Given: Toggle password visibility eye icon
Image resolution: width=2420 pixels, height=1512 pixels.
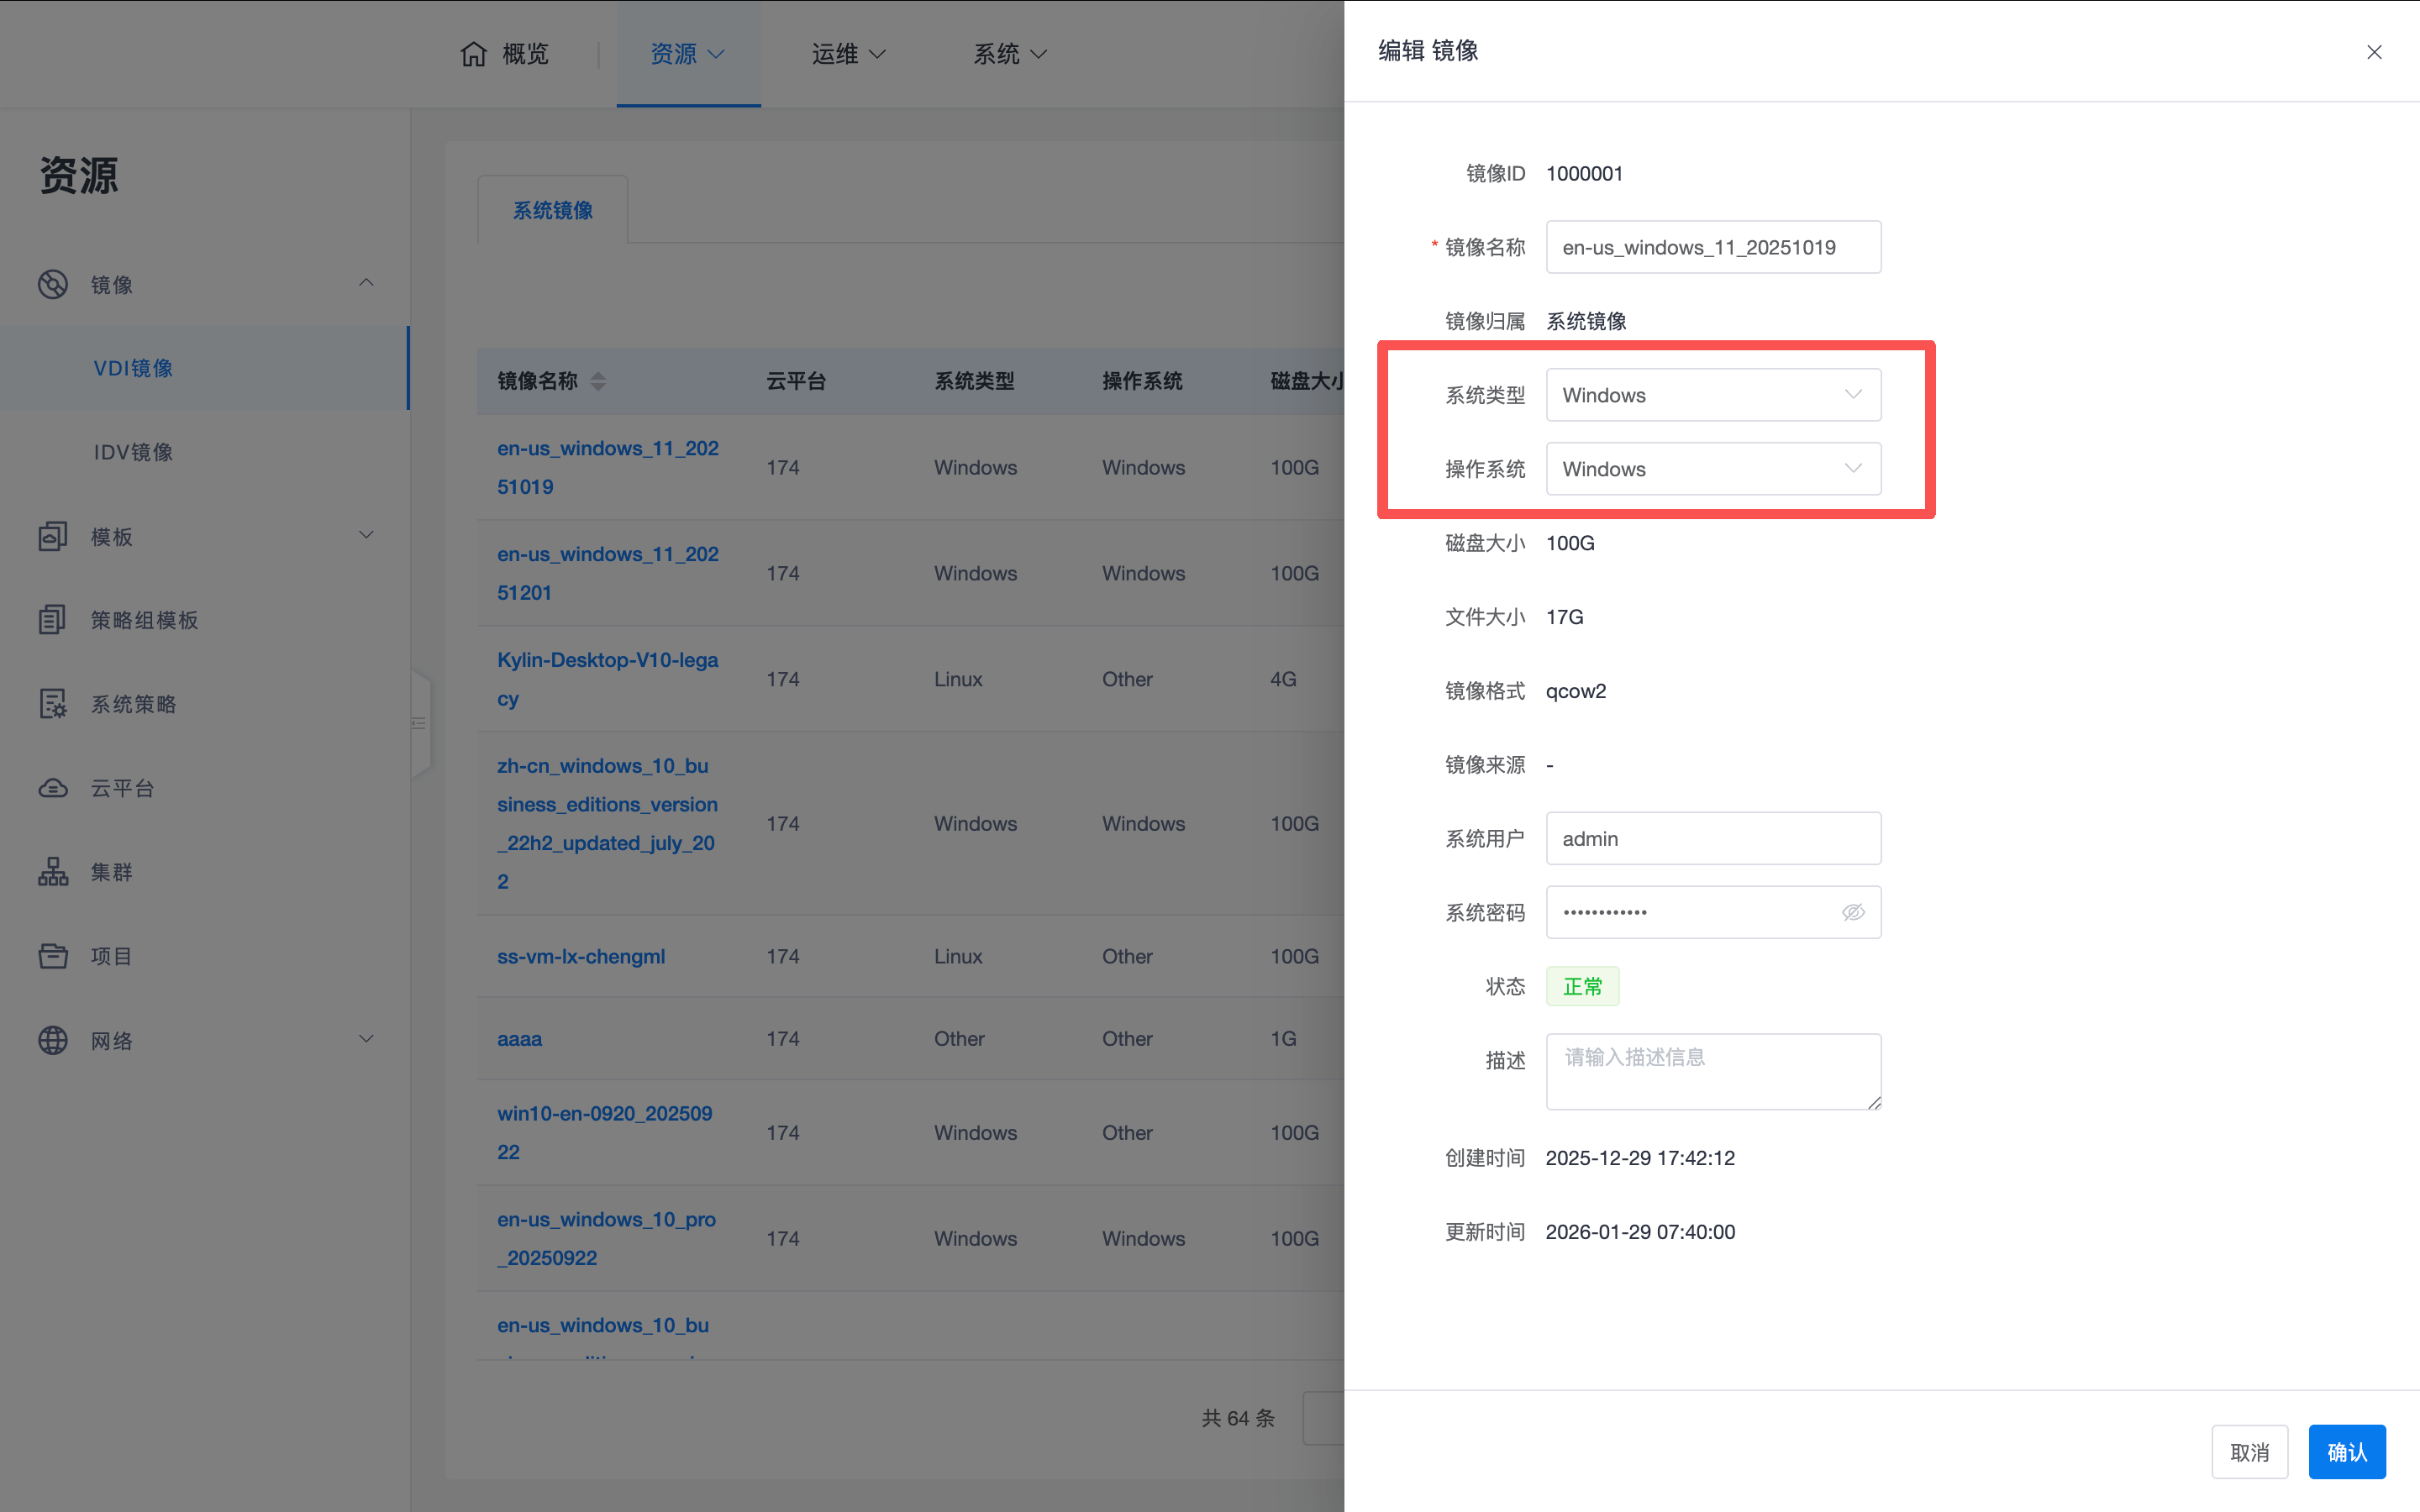Looking at the screenshot, I should [1853, 912].
